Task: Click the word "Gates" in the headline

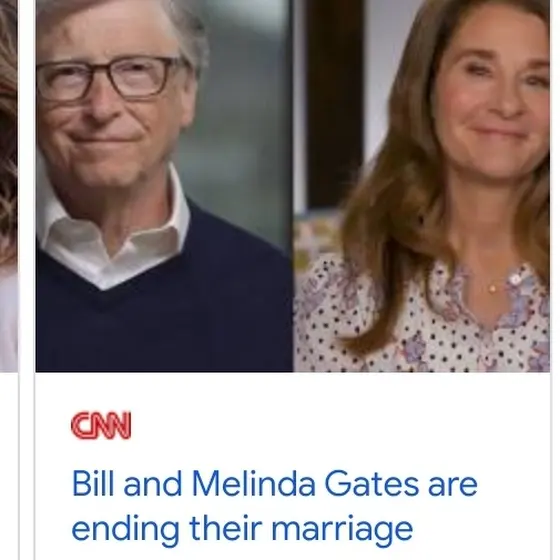Action: (x=371, y=484)
